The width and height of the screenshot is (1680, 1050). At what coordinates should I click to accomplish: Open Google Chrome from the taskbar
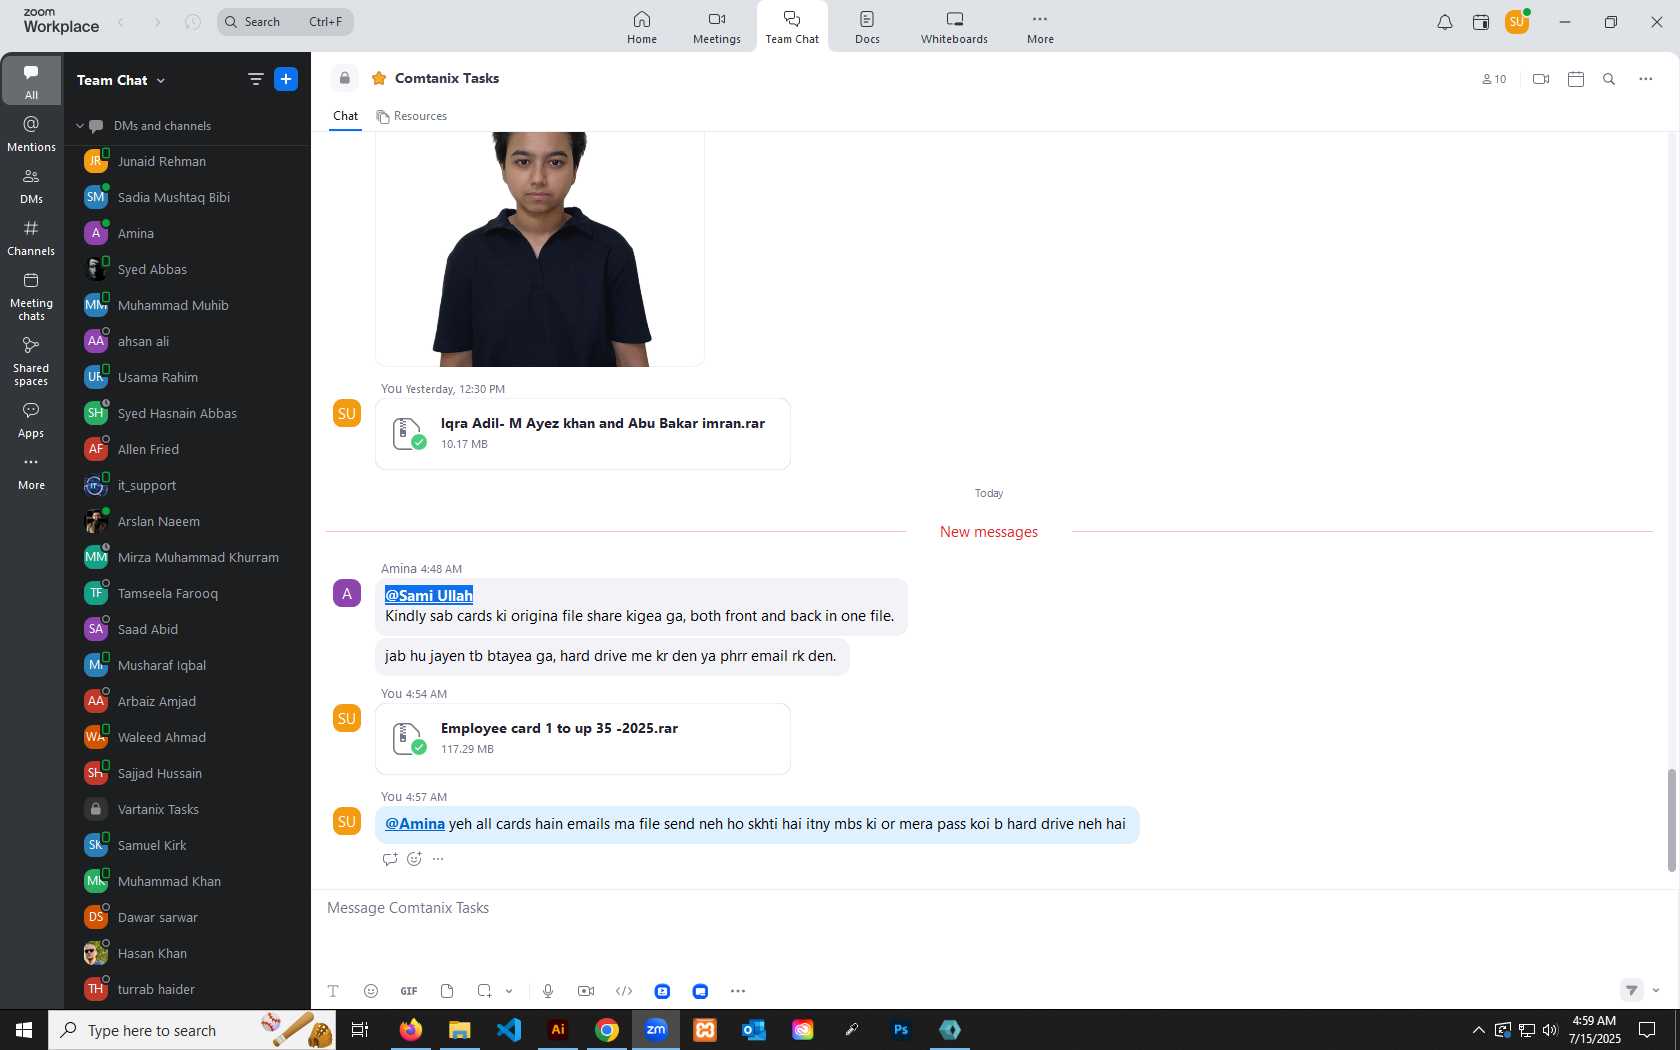[x=607, y=1030]
